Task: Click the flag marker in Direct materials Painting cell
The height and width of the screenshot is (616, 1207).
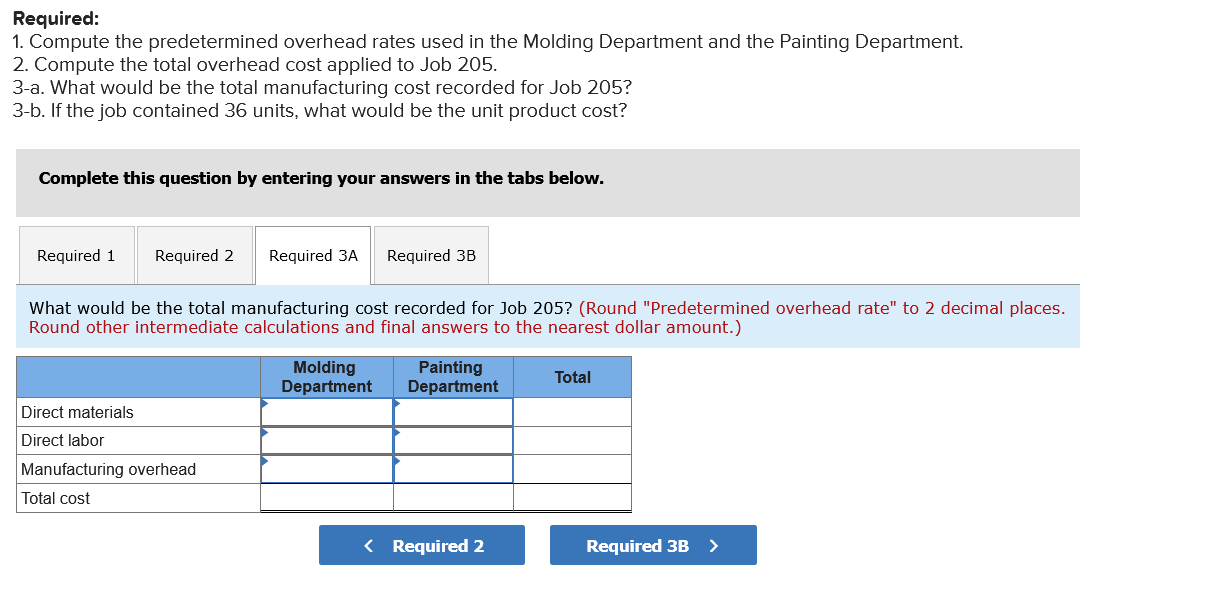Action: click(397, 403)
